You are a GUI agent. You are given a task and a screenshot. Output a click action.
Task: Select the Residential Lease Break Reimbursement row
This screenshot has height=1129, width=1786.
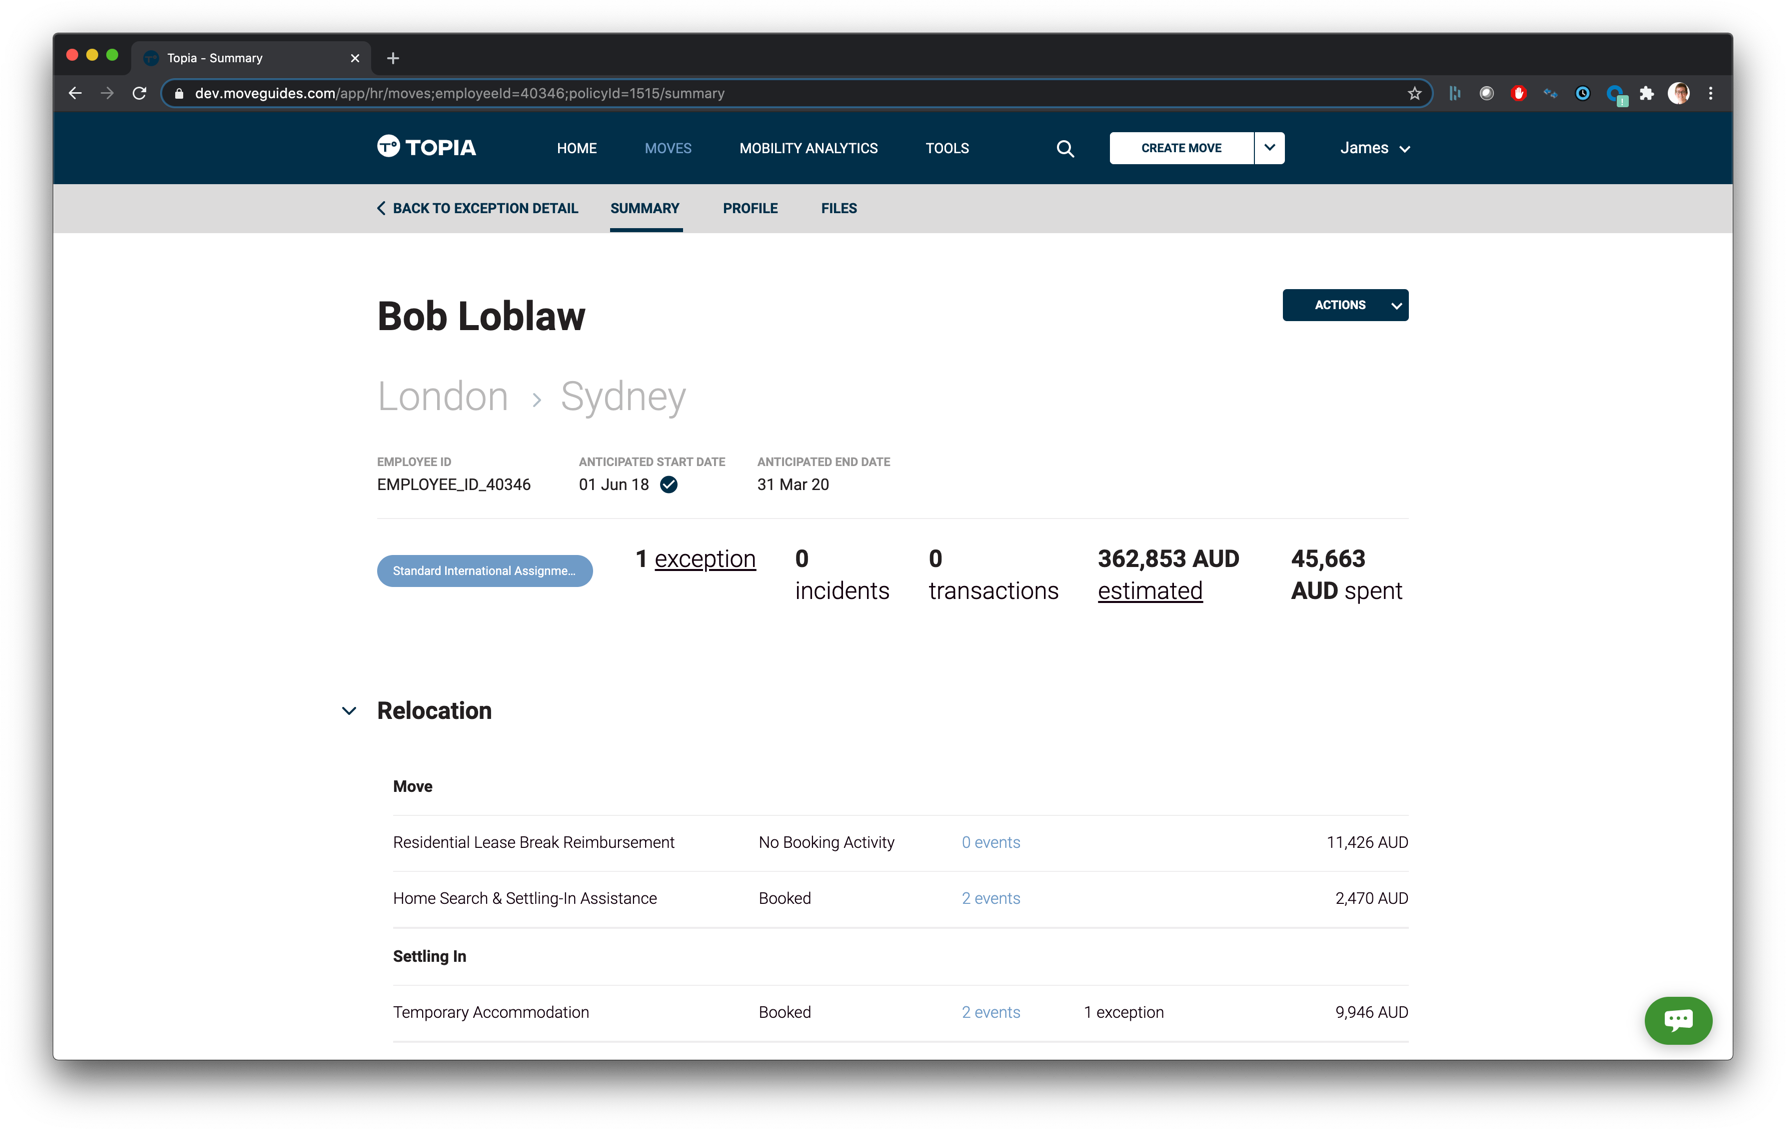point(900,842)
